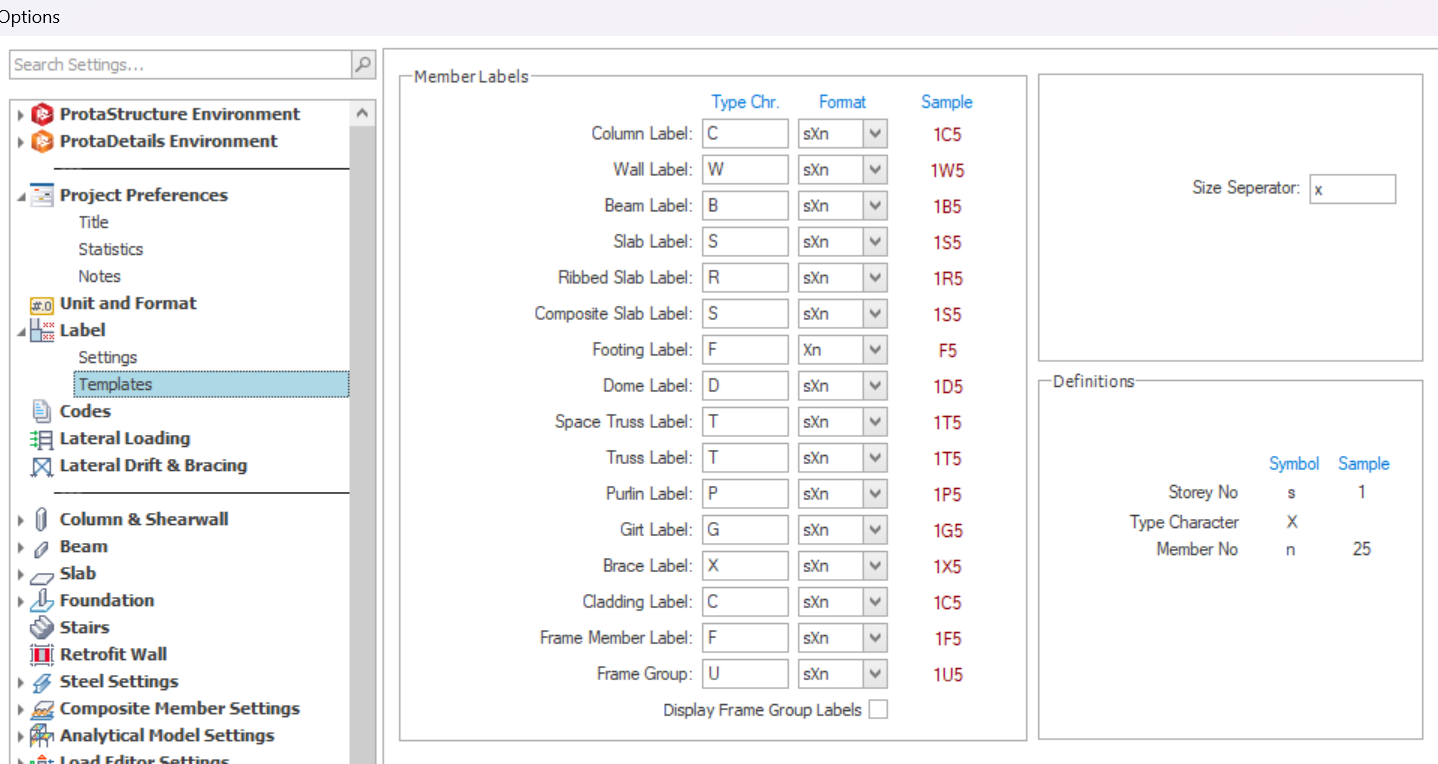
Task: Open the Frame Group format dropdown
Action: click(x=875, y=674)
